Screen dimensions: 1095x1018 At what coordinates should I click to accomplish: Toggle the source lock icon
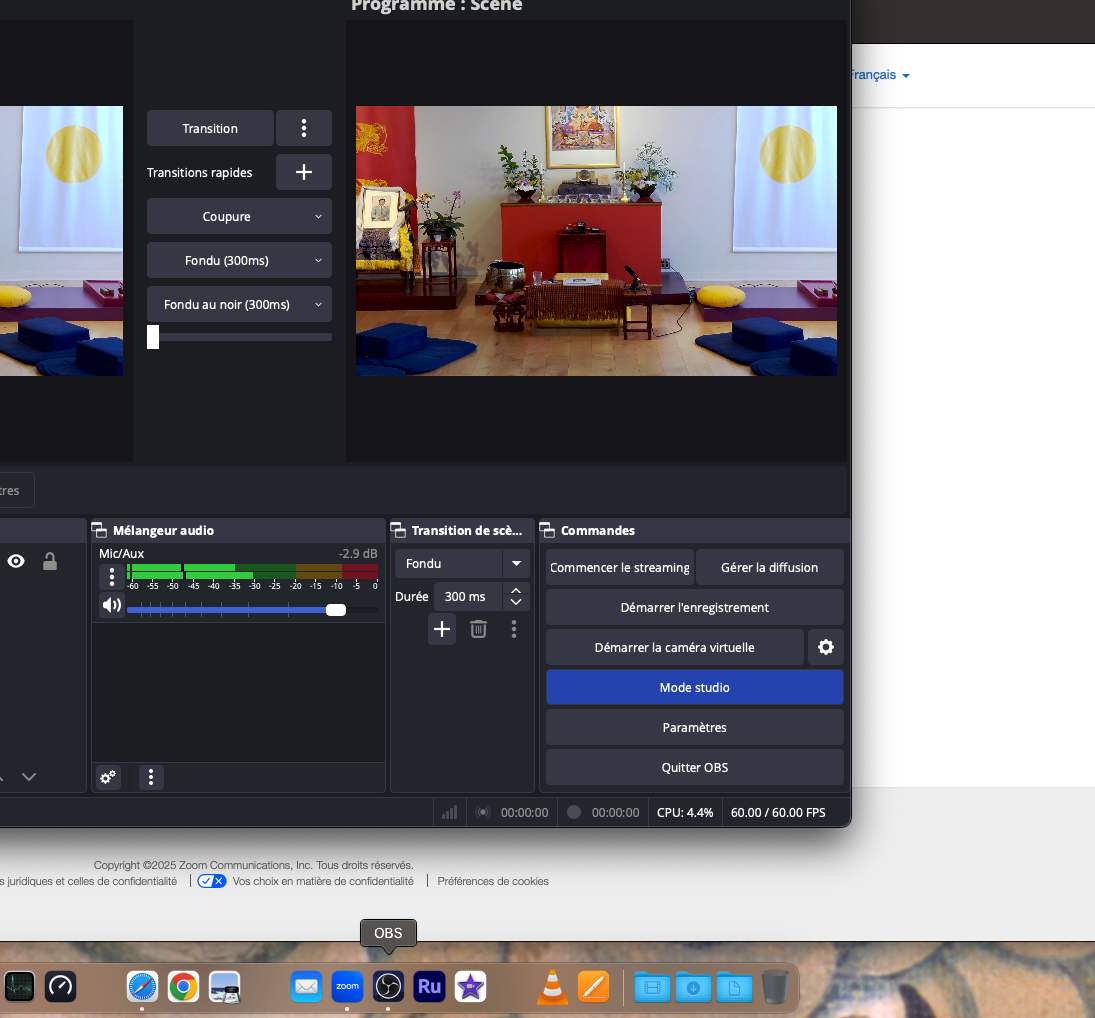pos(49,561)
